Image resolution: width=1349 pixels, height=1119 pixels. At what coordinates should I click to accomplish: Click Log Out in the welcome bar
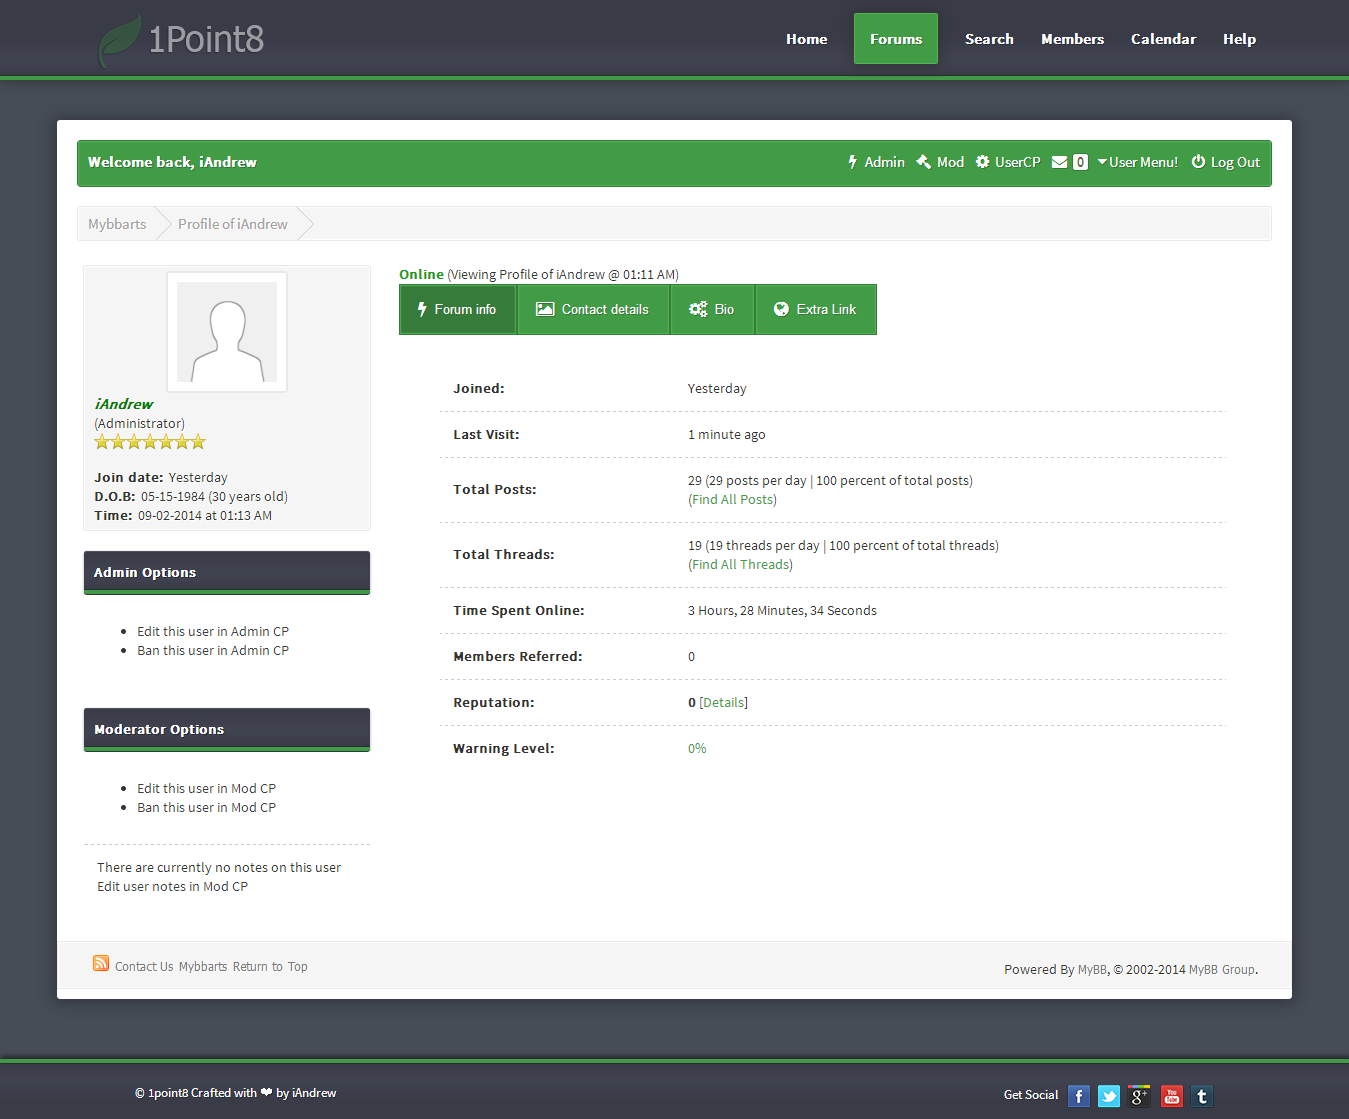pyautogui.click(x=1226, y=162)
